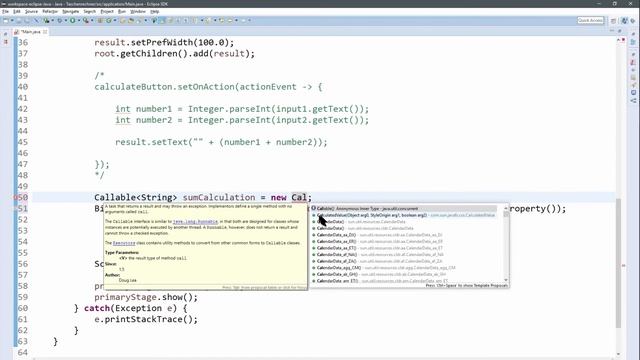Open the Debug dropdown arrow
This screenshot has width=640, height=360.
pyautogui.click(x=65, y=20)
